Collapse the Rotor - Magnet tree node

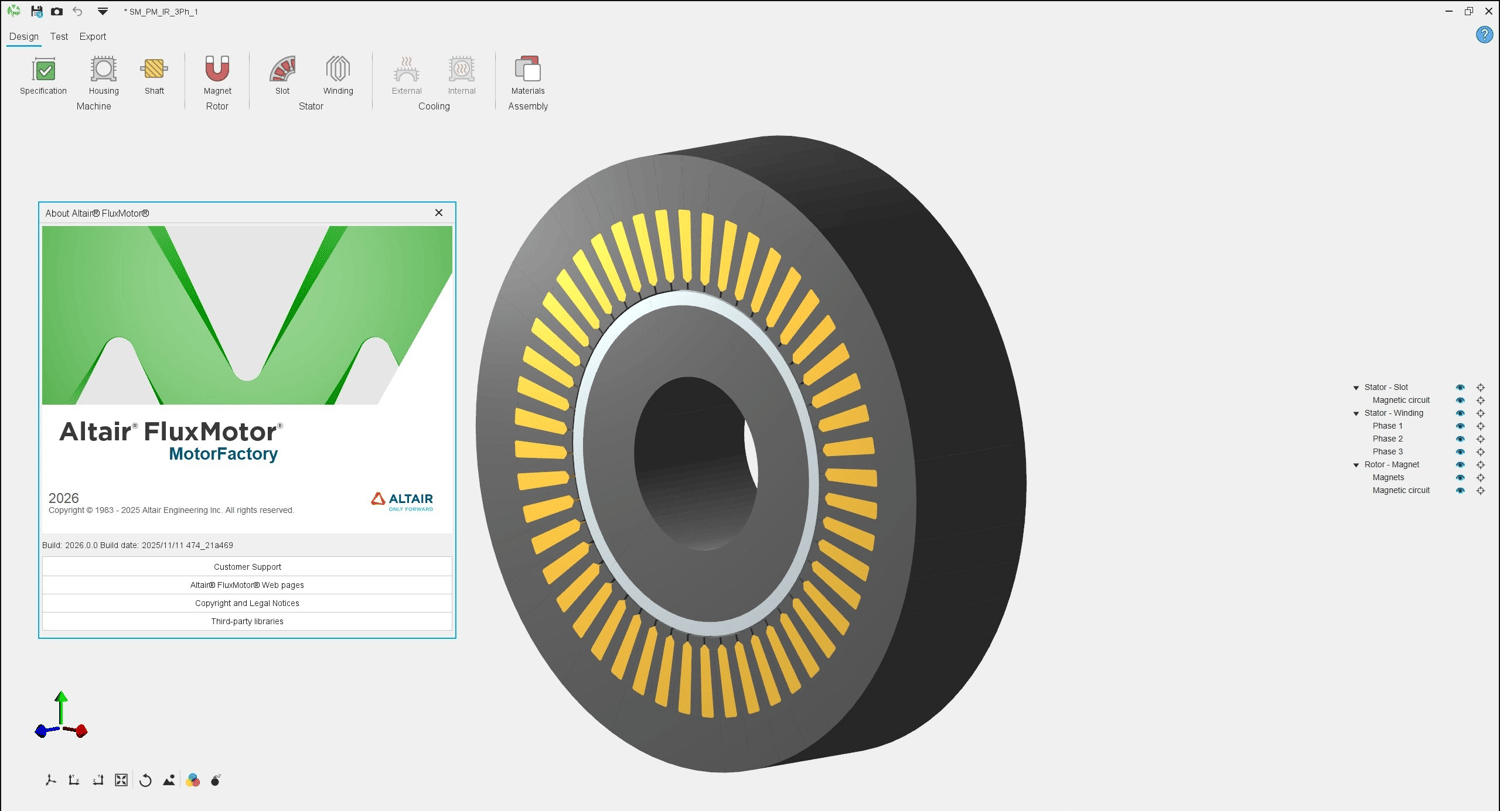click(1356, 465)
